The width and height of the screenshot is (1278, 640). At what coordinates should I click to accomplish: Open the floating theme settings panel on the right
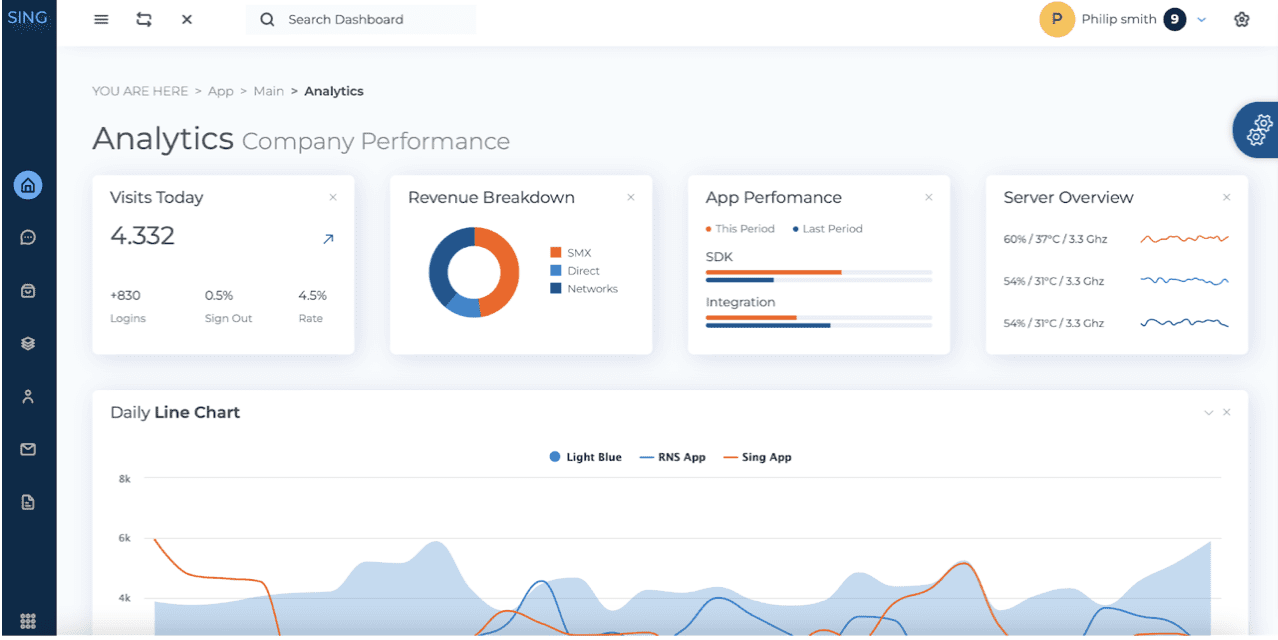click(x=1260, y=130)
